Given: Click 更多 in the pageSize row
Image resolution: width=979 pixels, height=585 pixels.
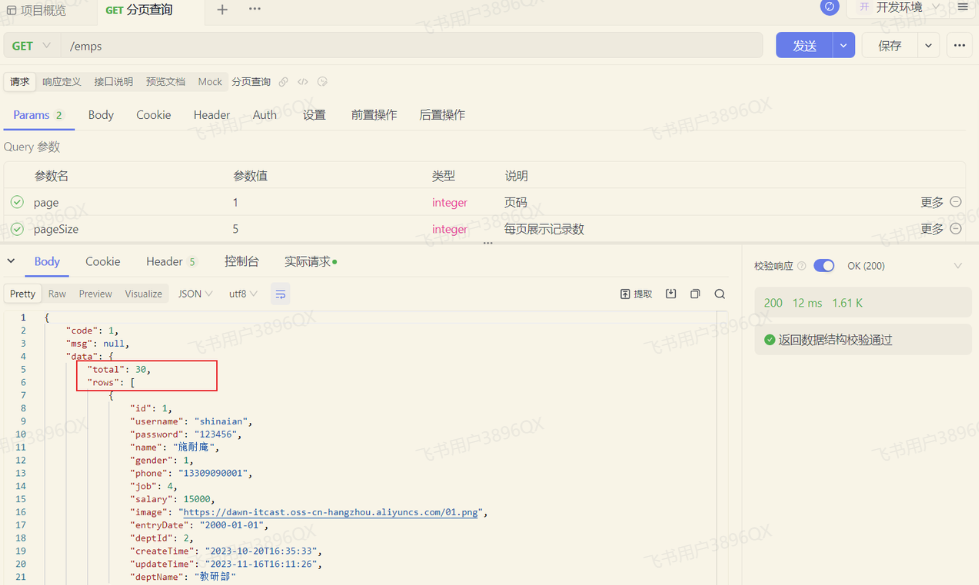Looking at the screenshot, I should tap(932, 229).
